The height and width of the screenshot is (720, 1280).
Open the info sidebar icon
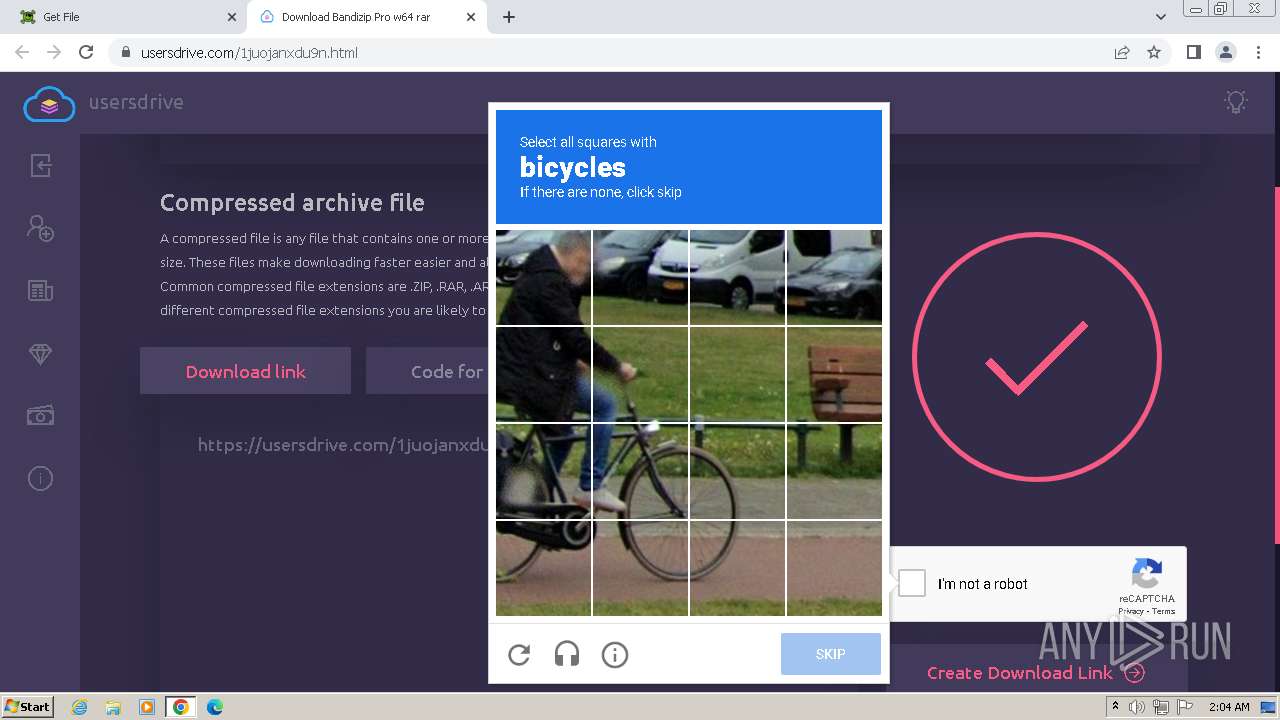click(x=40, y=479)
